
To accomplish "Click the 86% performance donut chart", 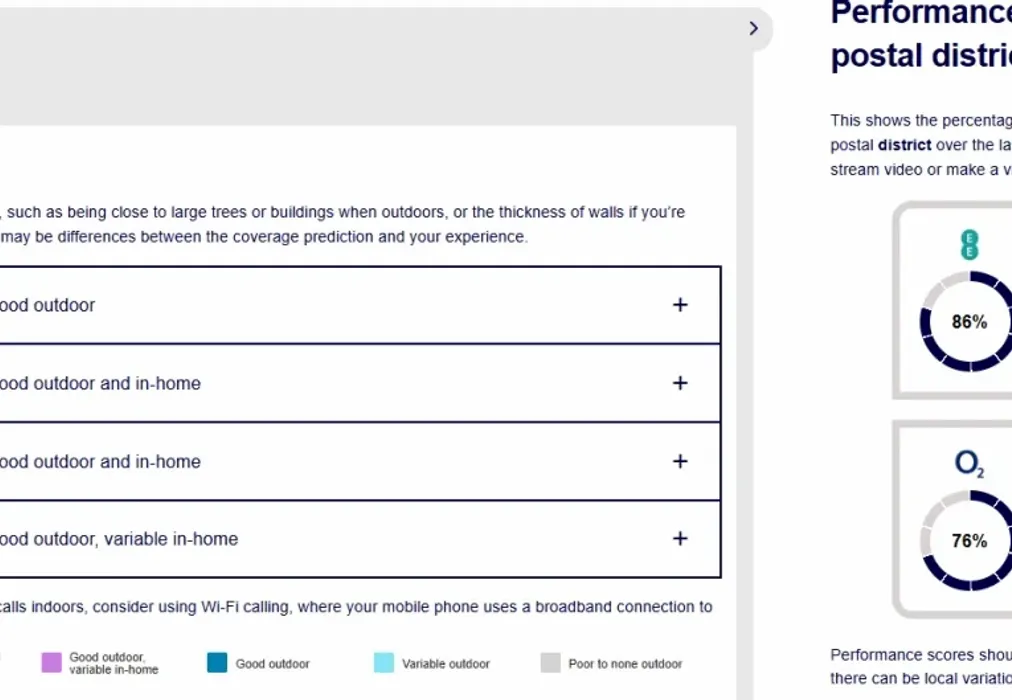I will click(970, 322).
